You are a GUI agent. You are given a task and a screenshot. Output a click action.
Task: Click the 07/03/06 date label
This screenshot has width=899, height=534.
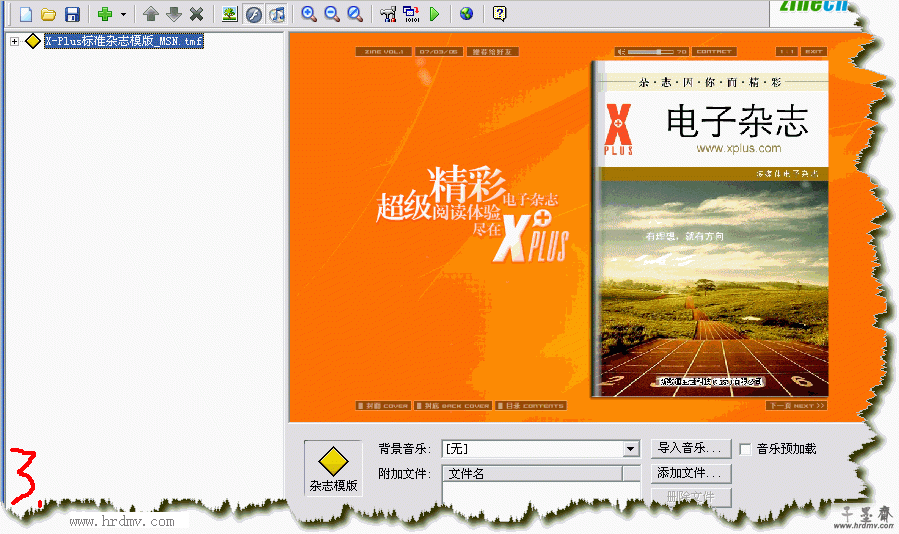tap(438, 52)
